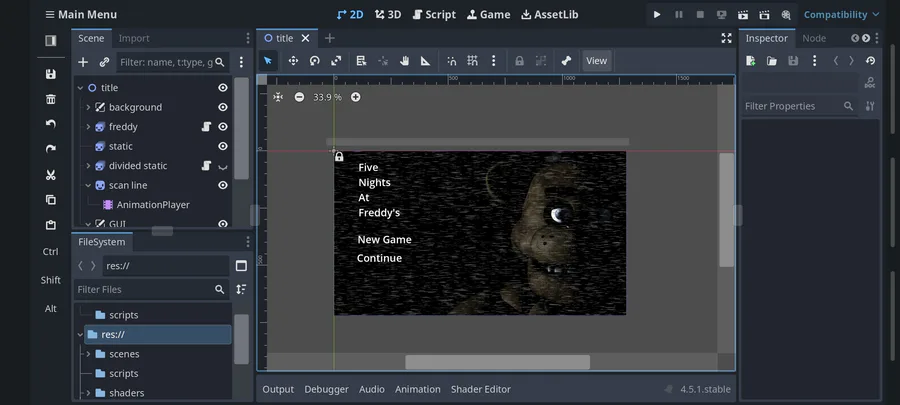Open Shader Editor bottom panel
The height and width of the screenshot is (405, 900).
tap(480, 389)
